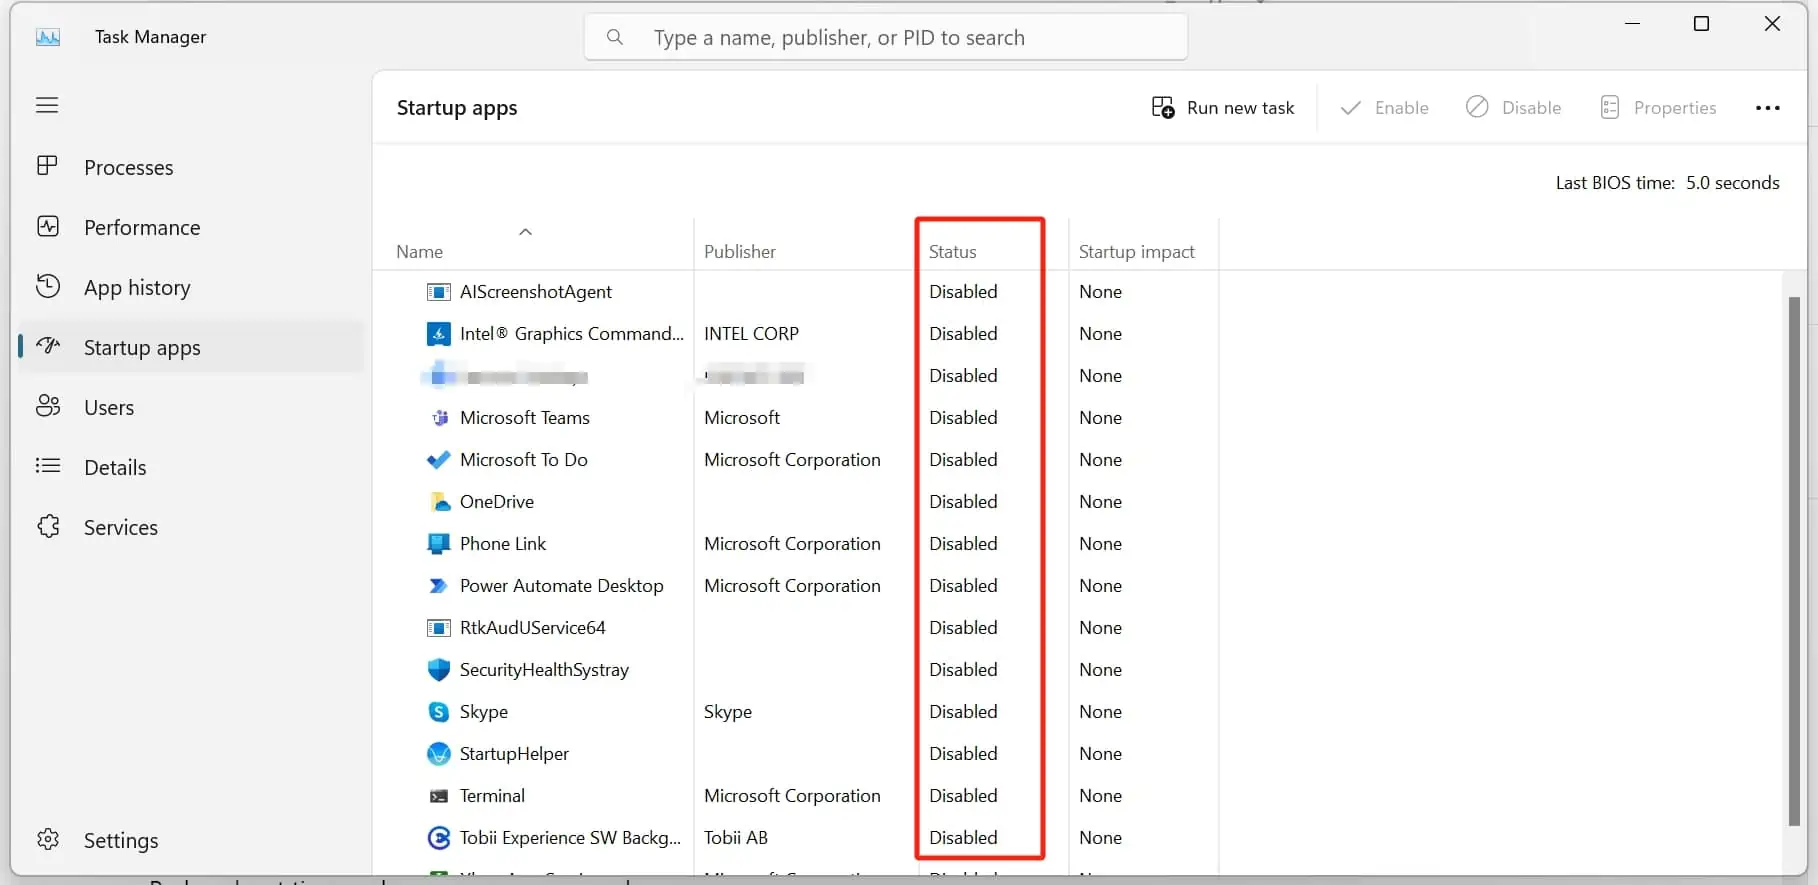This screenshot has width=1818, height=885.
Task: Select Startup apps in the sidebar
Action: (x=142, y=348)
